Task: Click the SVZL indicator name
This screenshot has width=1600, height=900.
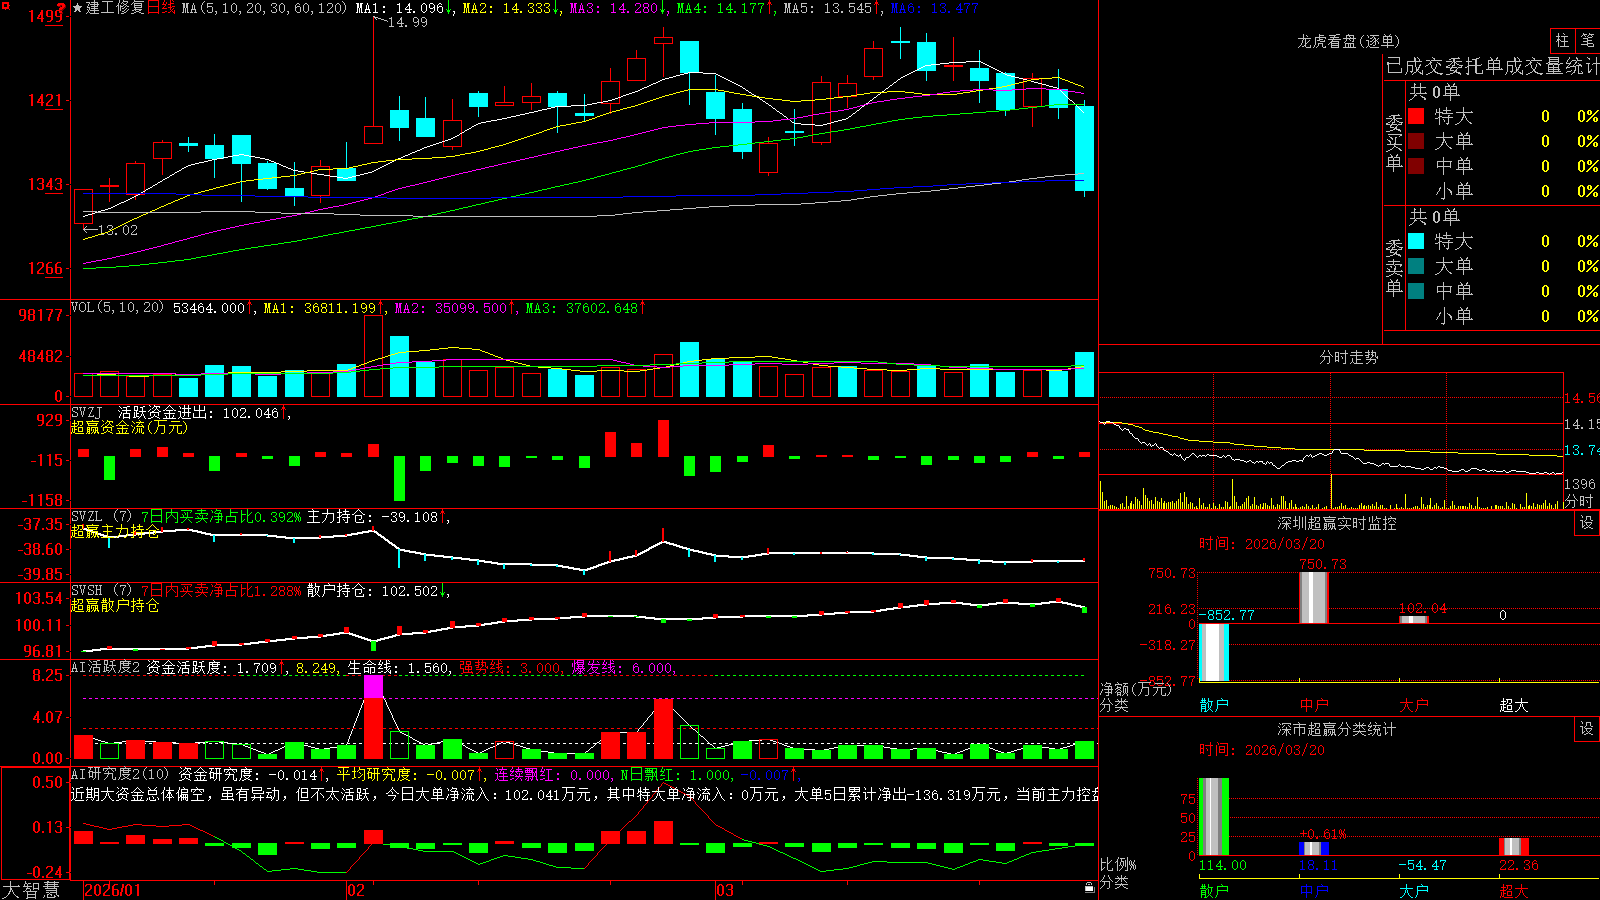Action: click(87, 516)
